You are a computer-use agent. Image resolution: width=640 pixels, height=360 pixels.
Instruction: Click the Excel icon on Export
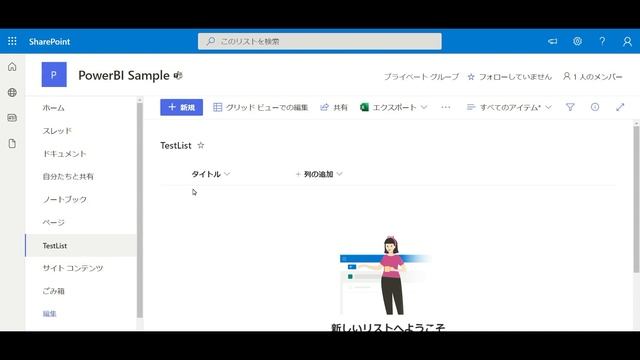[364, 107]
